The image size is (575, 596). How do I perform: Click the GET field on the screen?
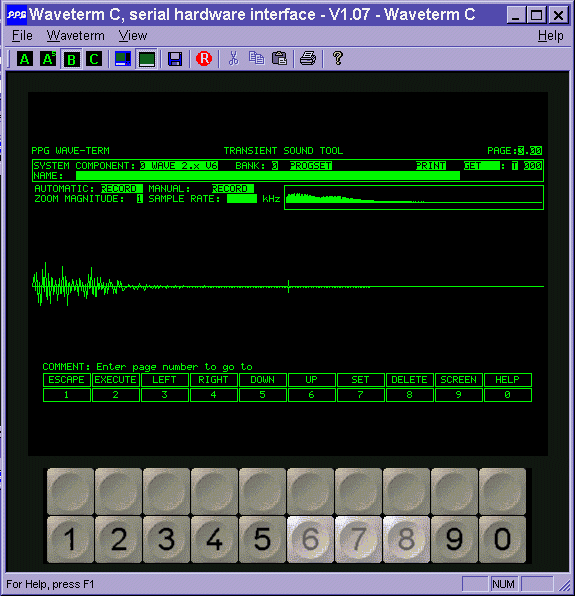pos(482,166)
